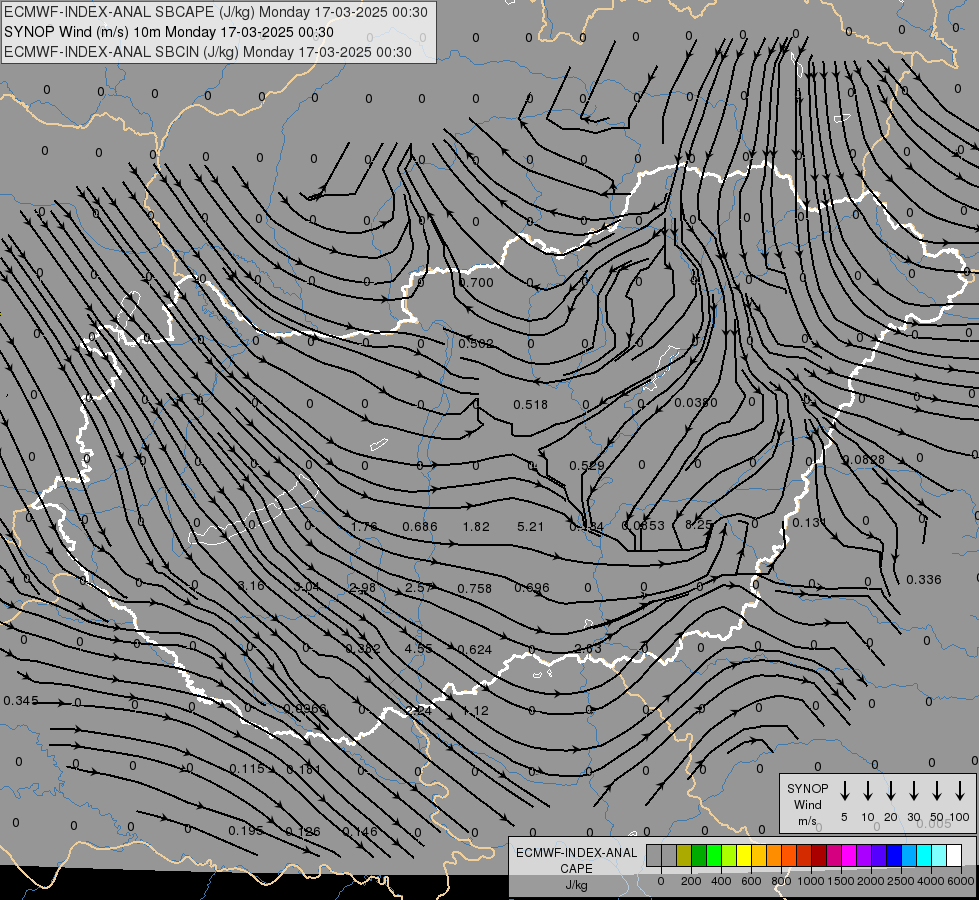This screenshot has height=900, width=979.
Task: Click the ECMWF-INDEX-ANAL CAPE legend label
Action: [576, 868]
